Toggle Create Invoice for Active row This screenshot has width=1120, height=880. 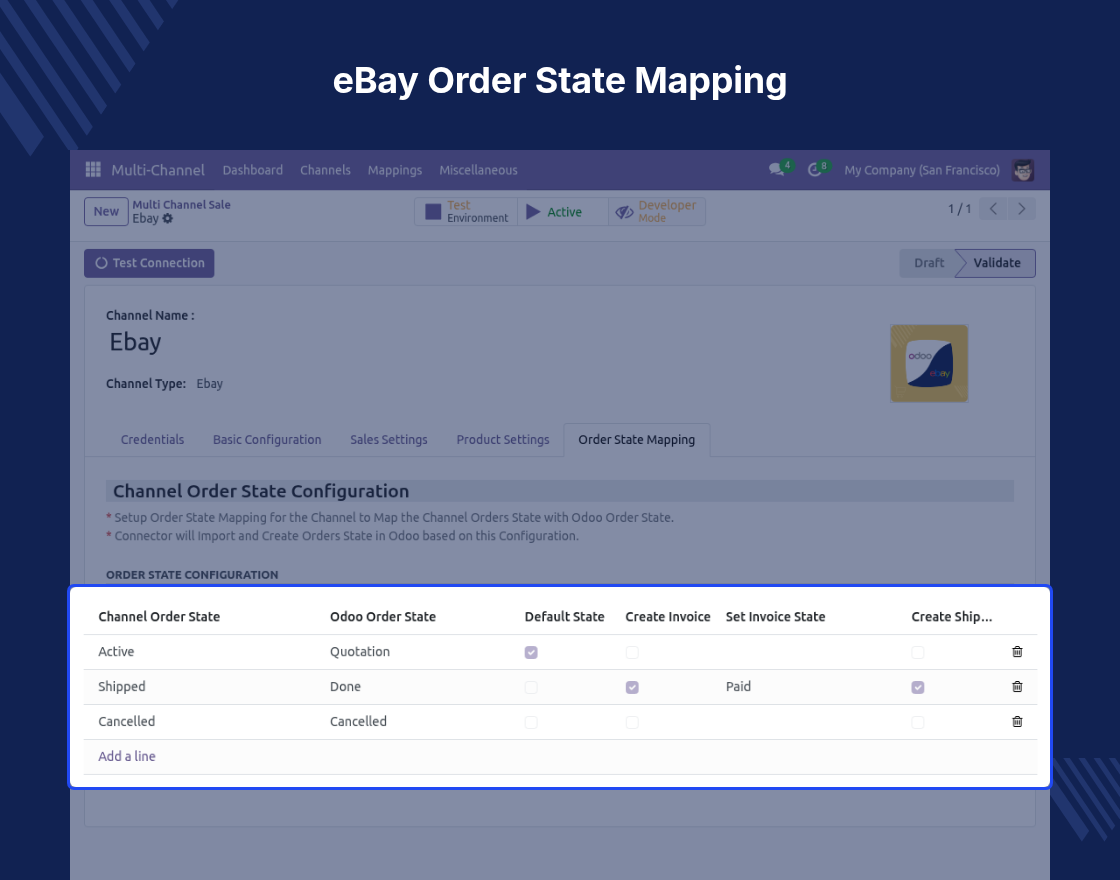(632, 652)
